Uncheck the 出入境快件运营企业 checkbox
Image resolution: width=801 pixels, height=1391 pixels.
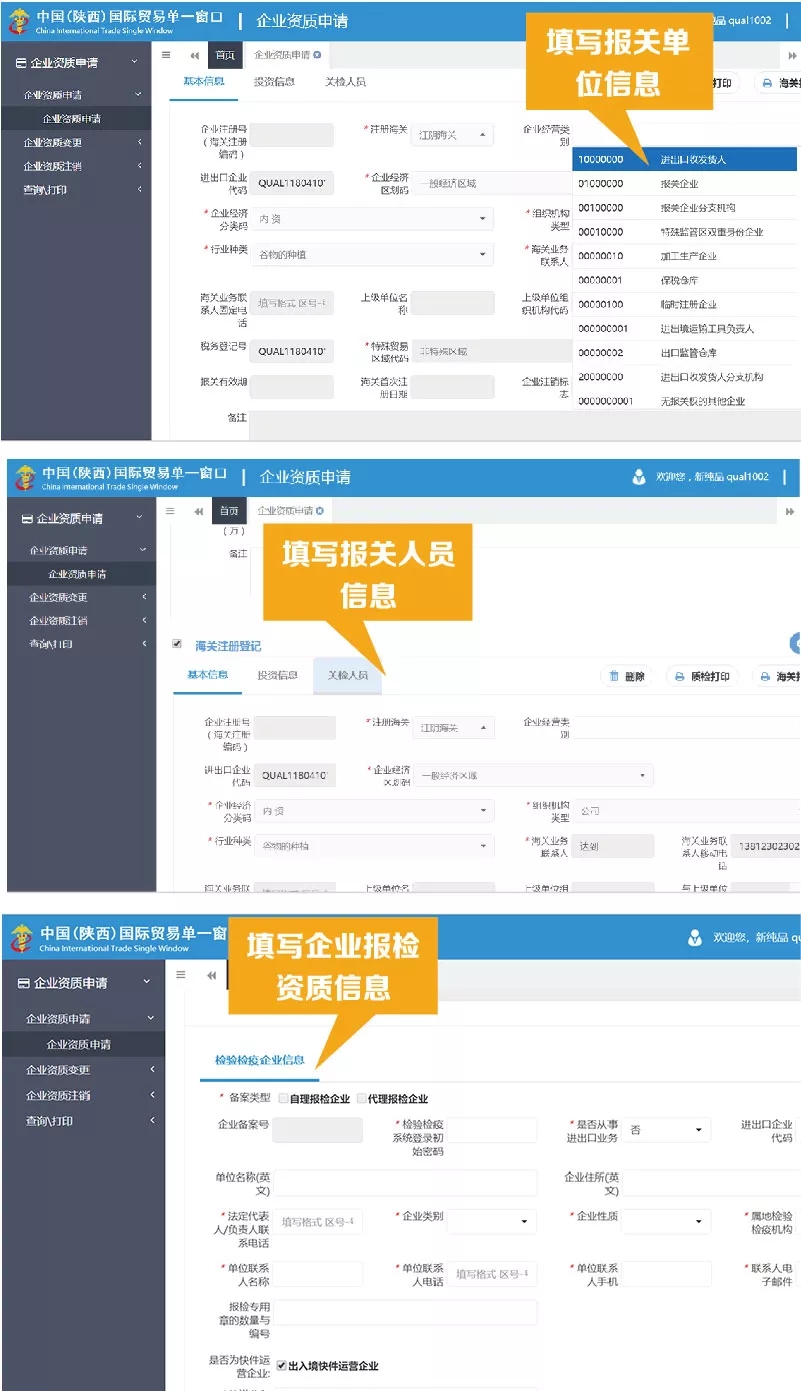pyautogui.click(x=281, y=1365)
